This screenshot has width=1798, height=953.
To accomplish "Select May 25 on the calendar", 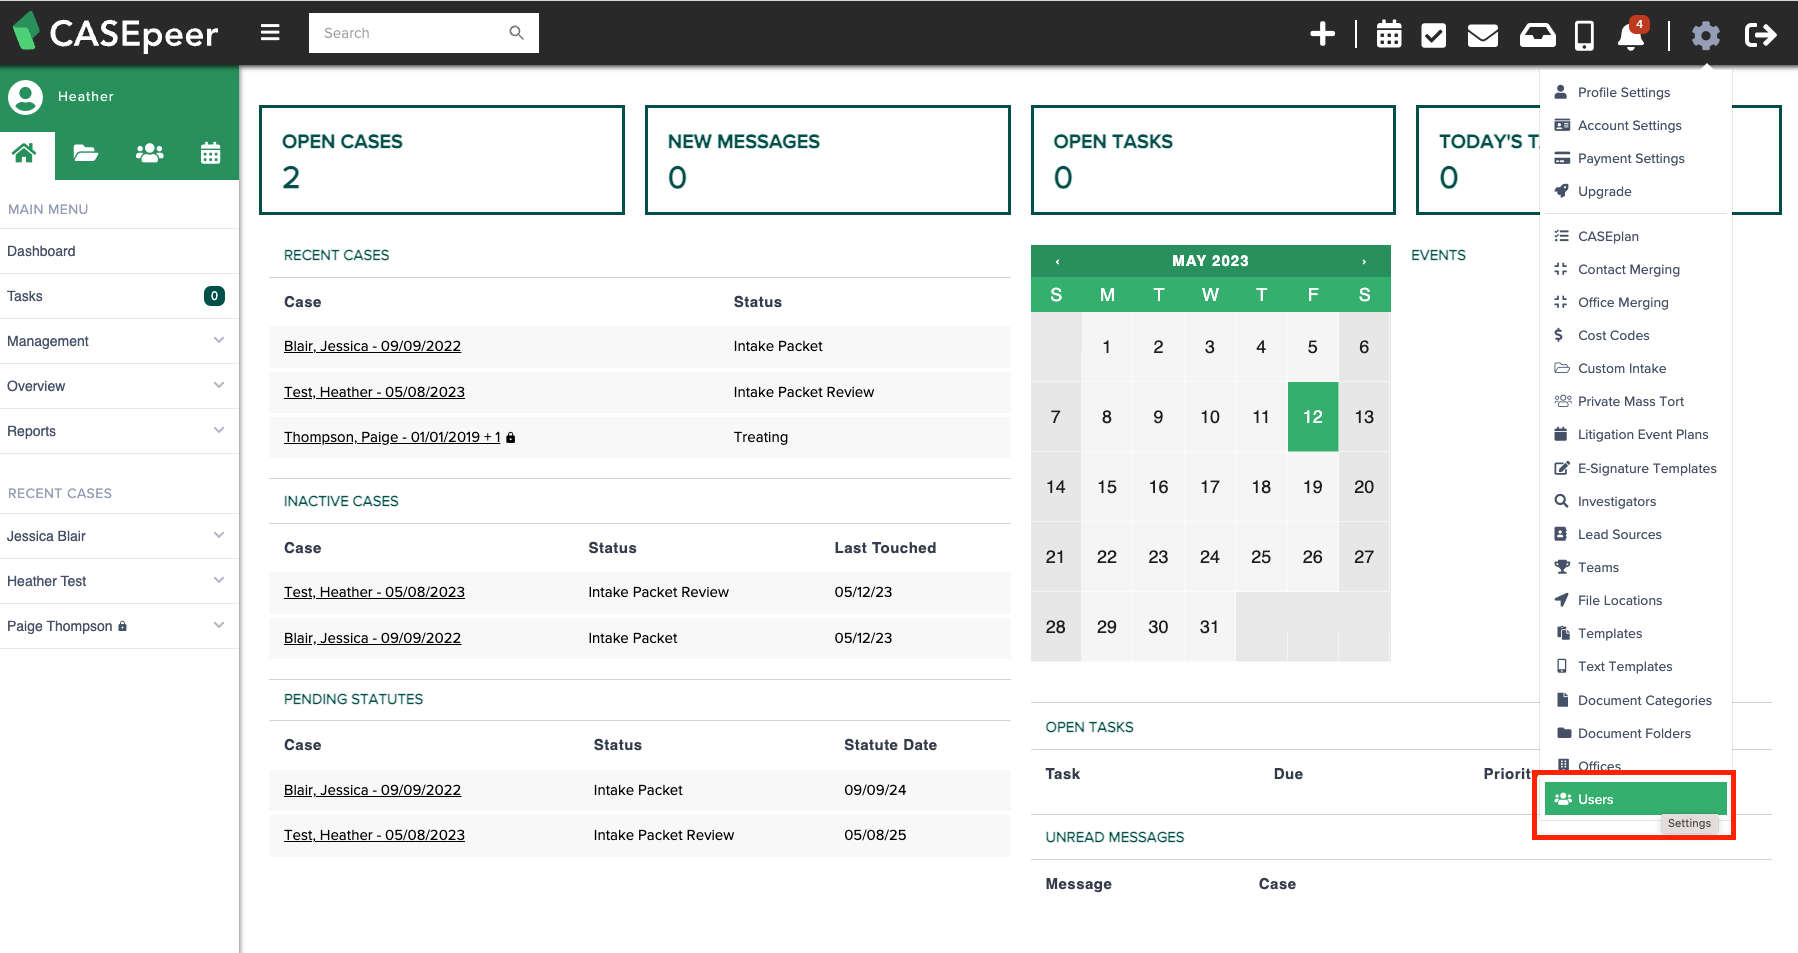I will click(x=1261, y=557).
